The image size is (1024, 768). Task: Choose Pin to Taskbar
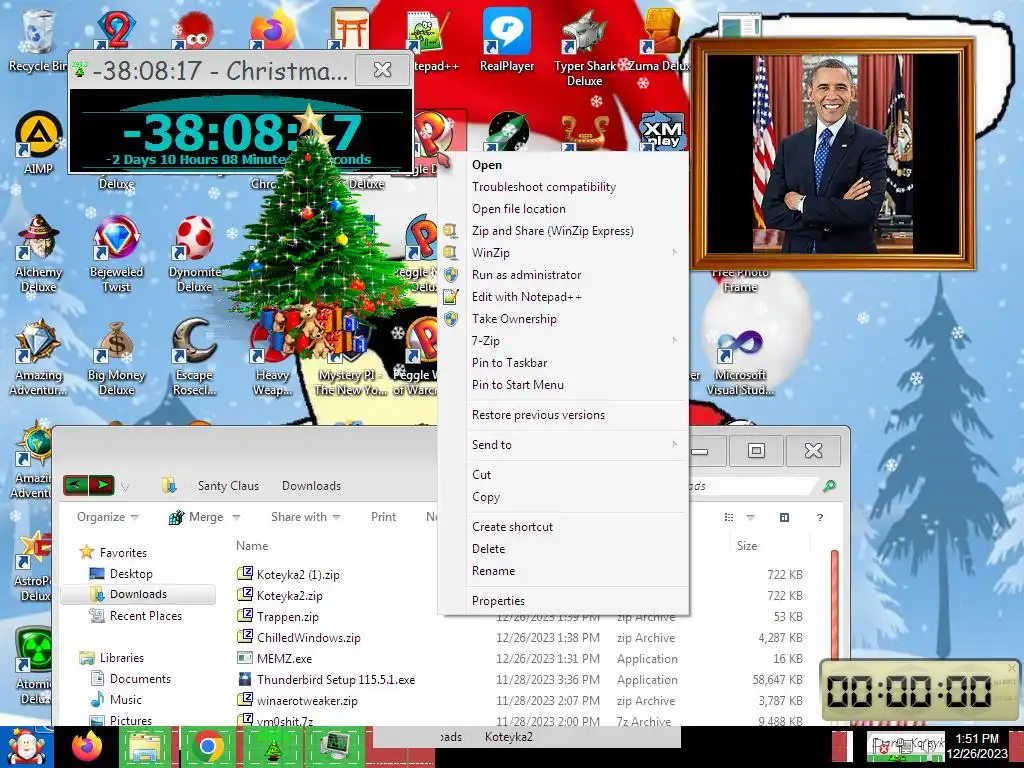[x=564, y=362]
